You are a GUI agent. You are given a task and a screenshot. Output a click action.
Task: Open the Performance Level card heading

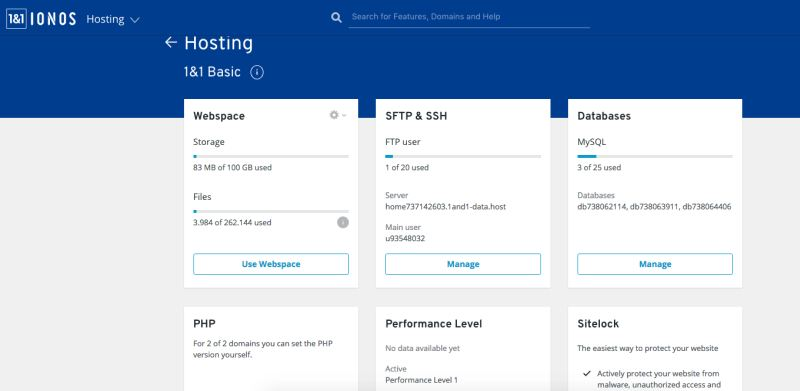click(x=434, y=324)
